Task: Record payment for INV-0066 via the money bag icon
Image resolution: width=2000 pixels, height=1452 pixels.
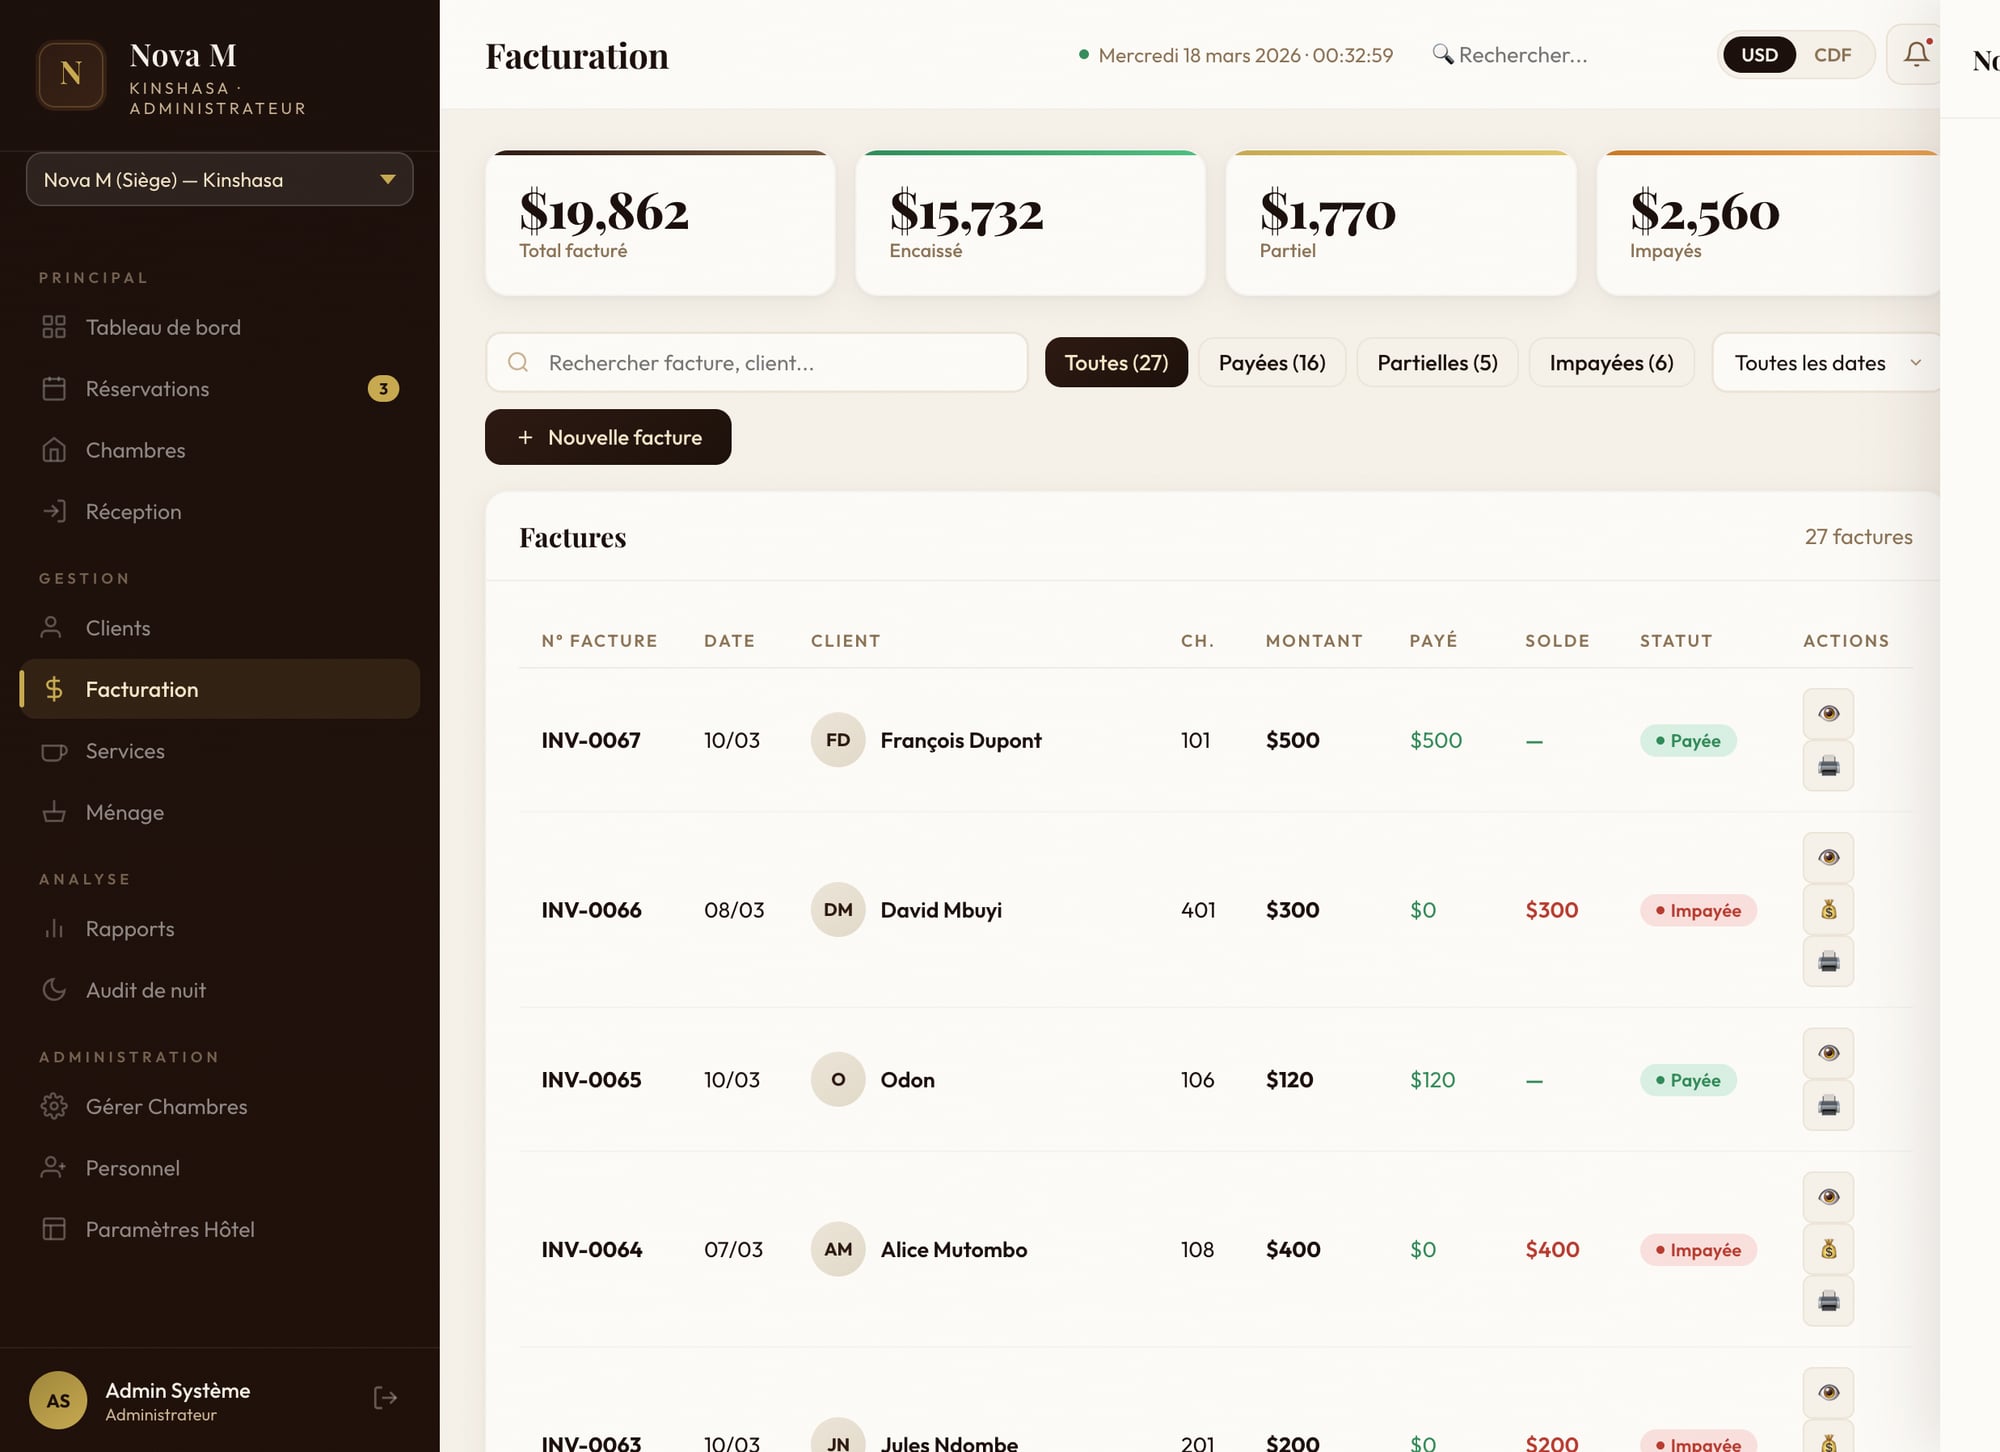Action: [1828, 910]
